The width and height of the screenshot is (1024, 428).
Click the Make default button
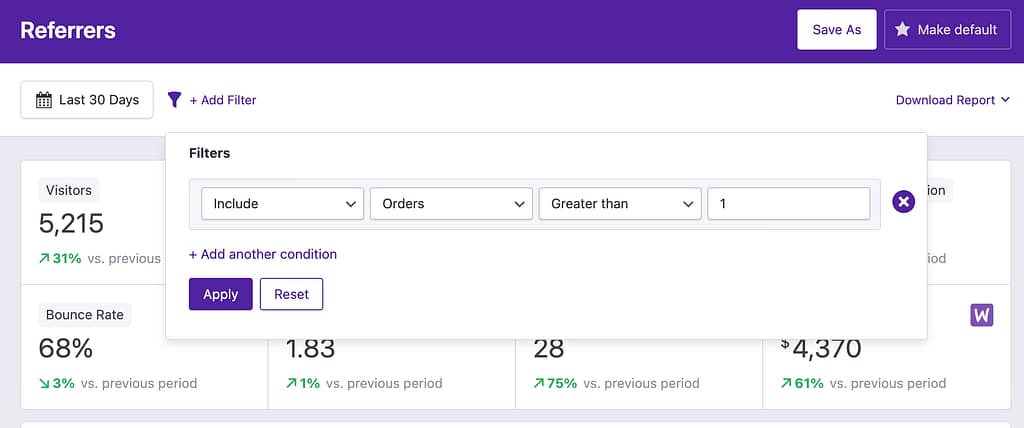(948, 29)
